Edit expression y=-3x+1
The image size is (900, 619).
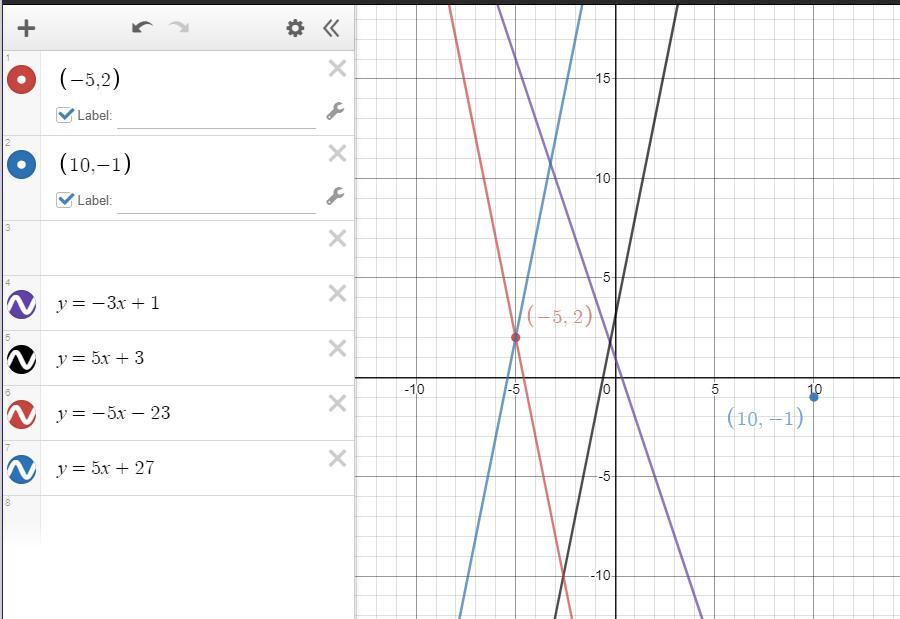108,303
